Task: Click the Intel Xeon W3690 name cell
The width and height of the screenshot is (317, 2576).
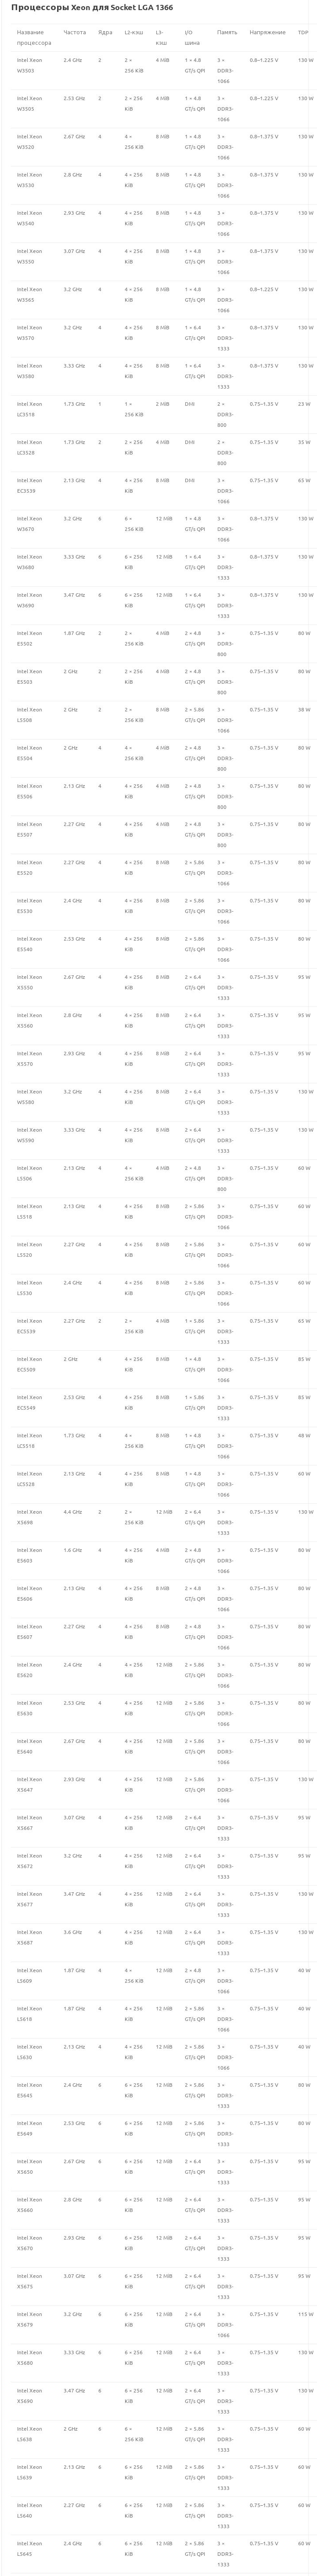Action: [x=29, y=600]
